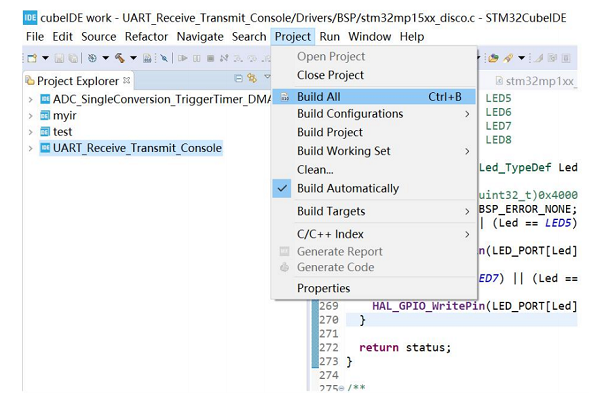Viewport: 600px width, 402px height.
Task: Open the Navigate menu
Action: click(x=200, y=37)
